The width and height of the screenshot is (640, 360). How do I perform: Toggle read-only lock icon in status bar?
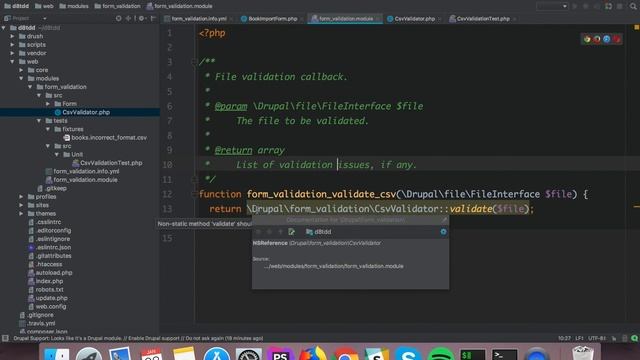pos(614,338)
